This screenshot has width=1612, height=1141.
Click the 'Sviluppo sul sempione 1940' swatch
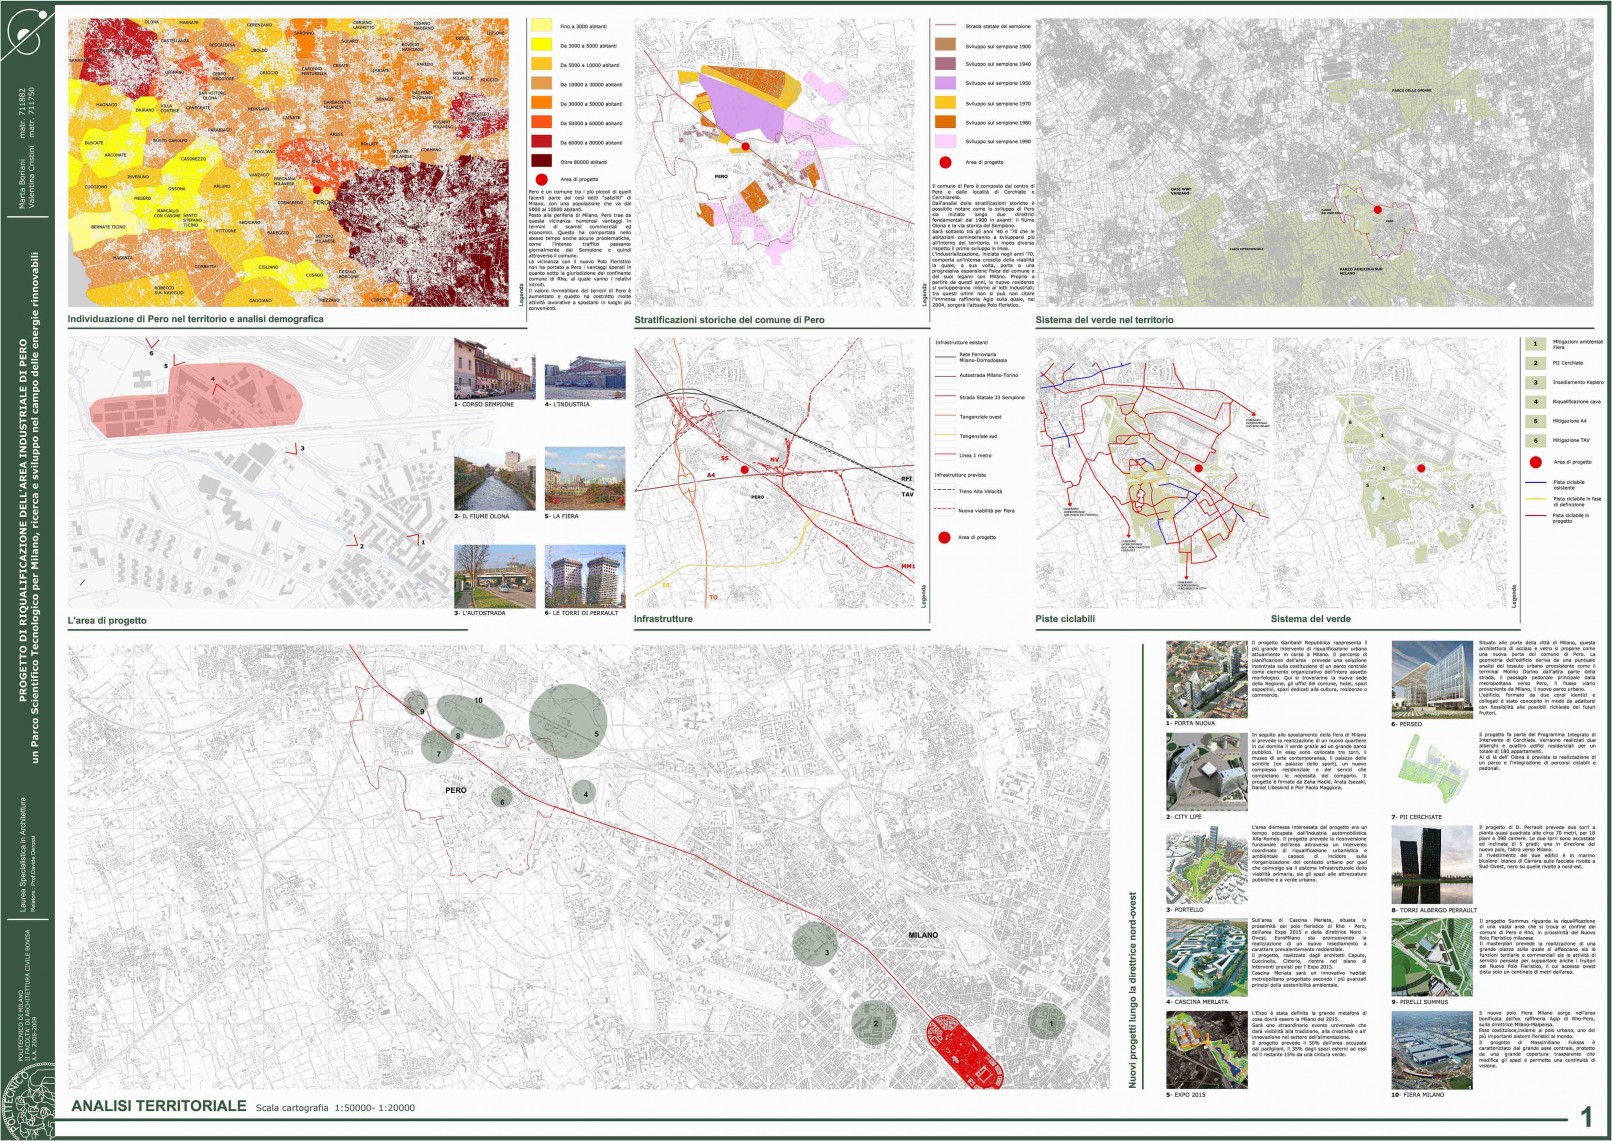tap(945, 63)
